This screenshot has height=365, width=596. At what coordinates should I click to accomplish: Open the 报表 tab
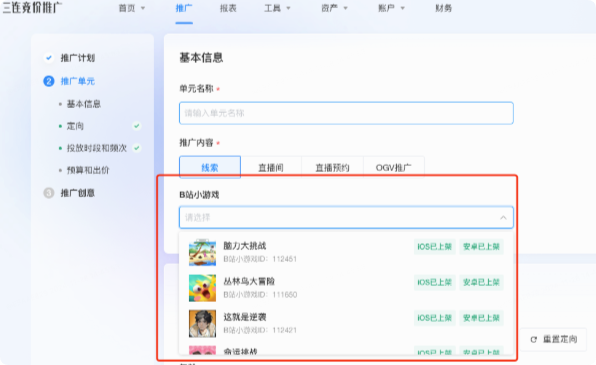tap(228, 8)
